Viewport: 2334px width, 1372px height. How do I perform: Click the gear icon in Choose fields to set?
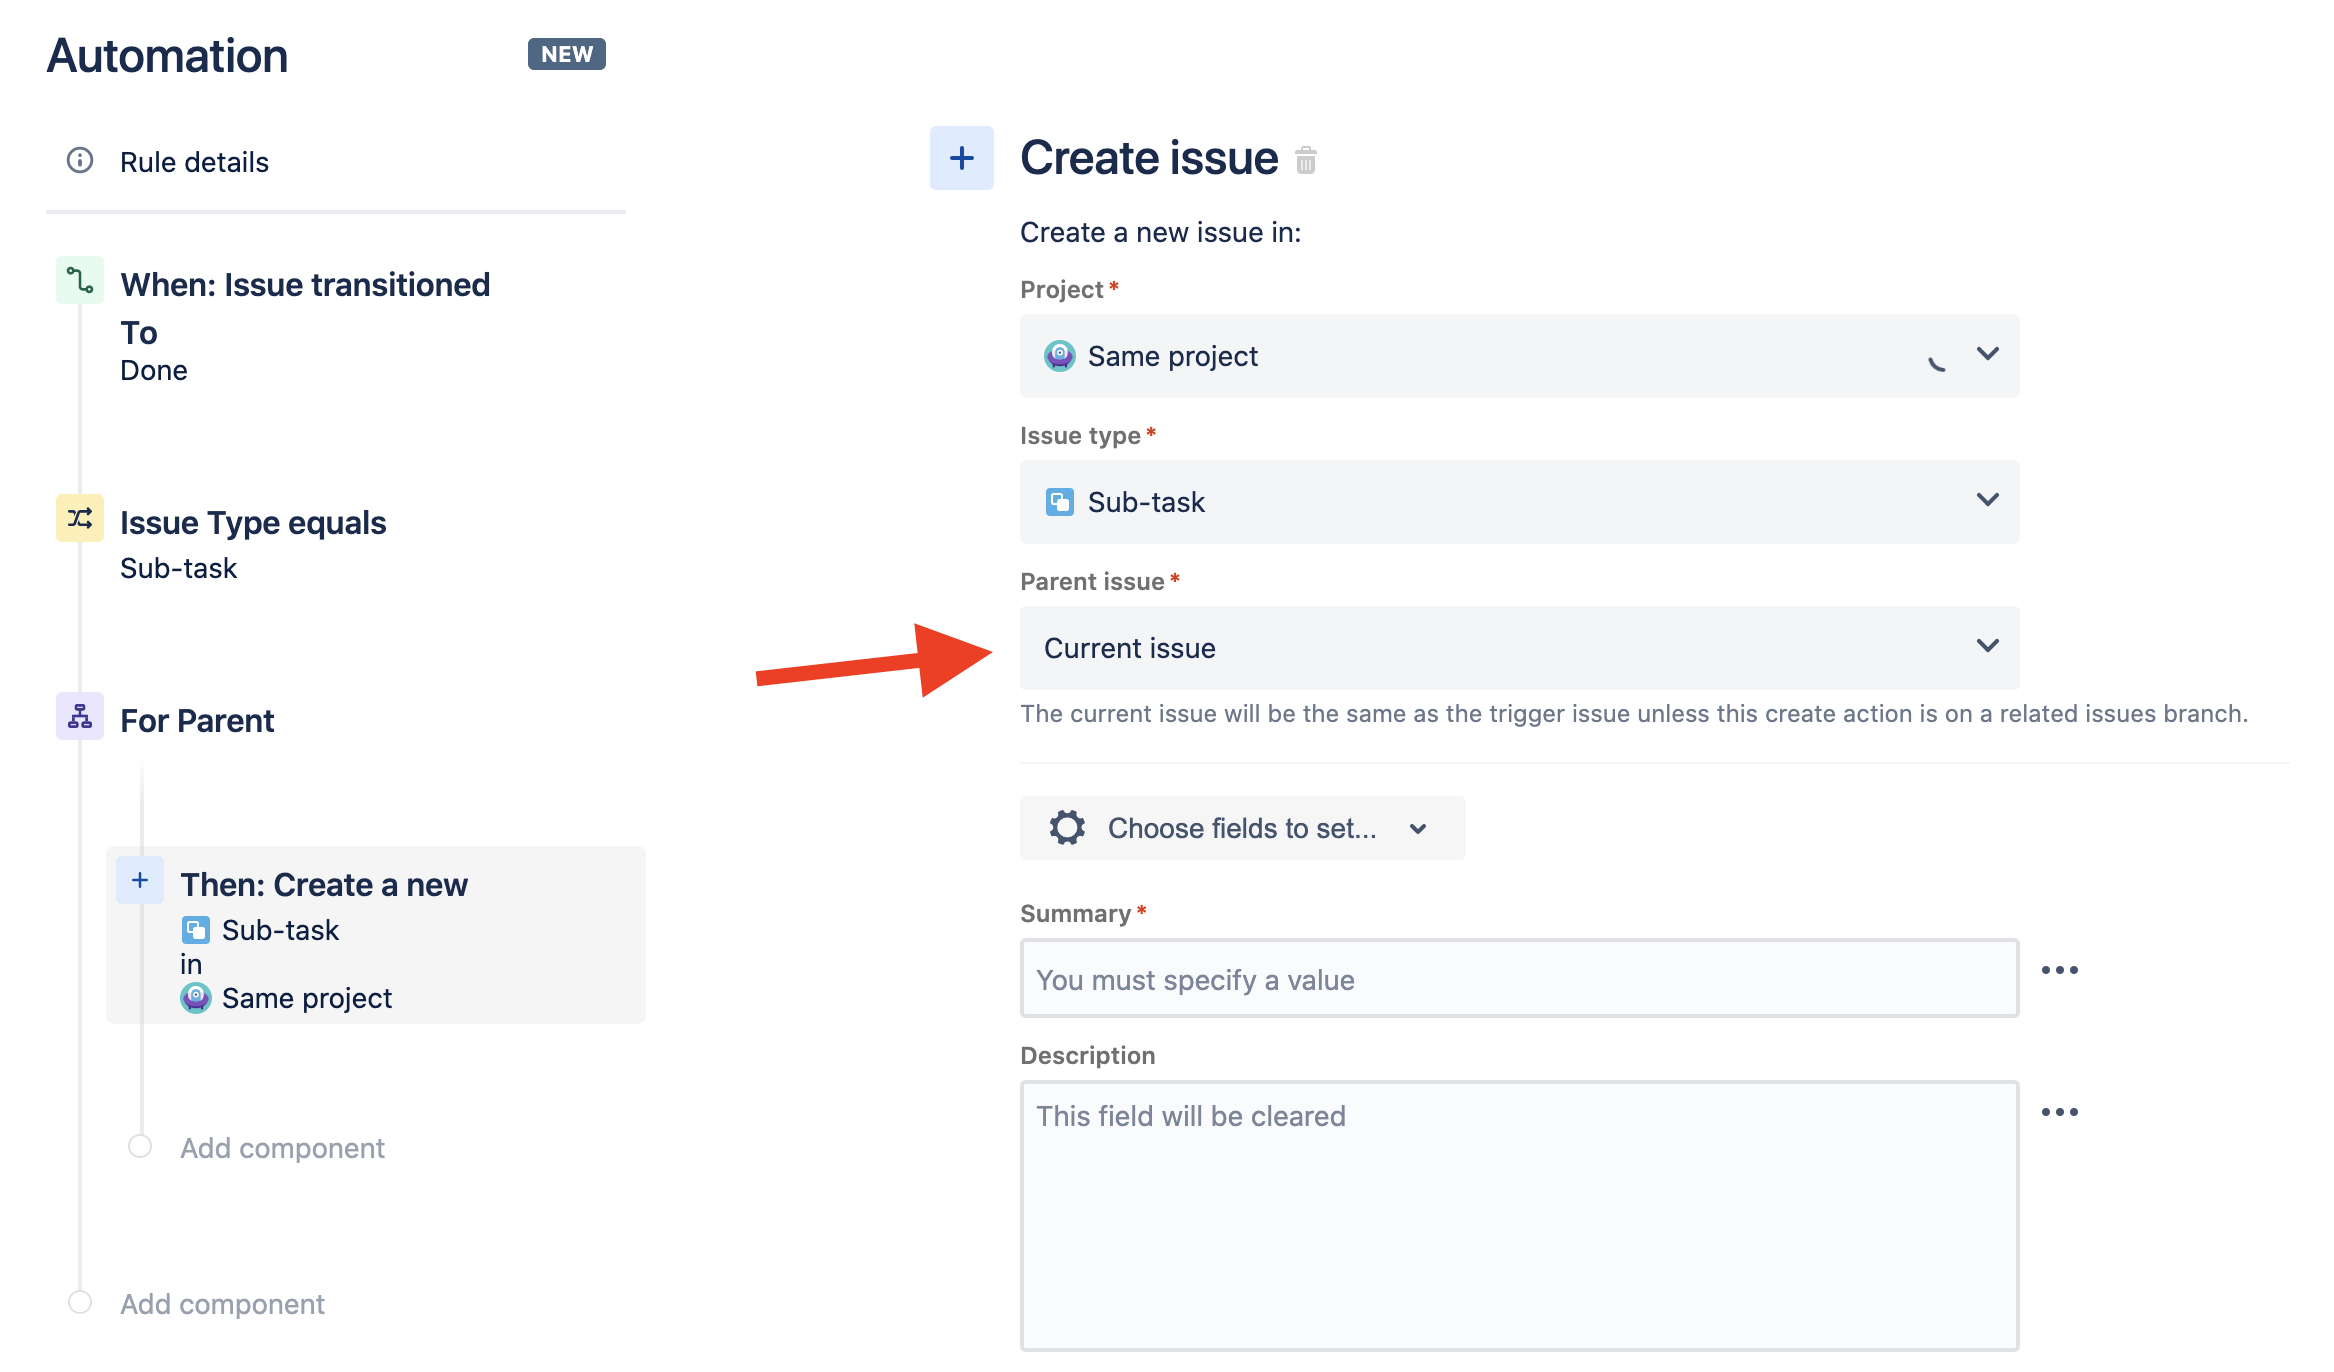coord(1067,828)
